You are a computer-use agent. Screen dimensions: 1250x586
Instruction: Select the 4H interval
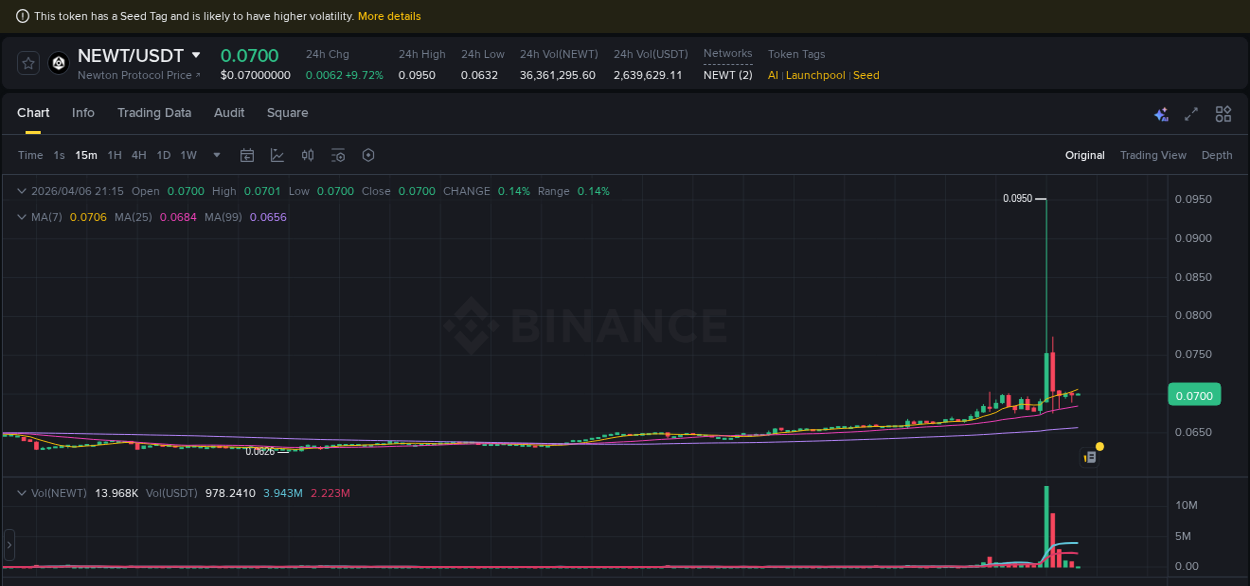point(139,155)
